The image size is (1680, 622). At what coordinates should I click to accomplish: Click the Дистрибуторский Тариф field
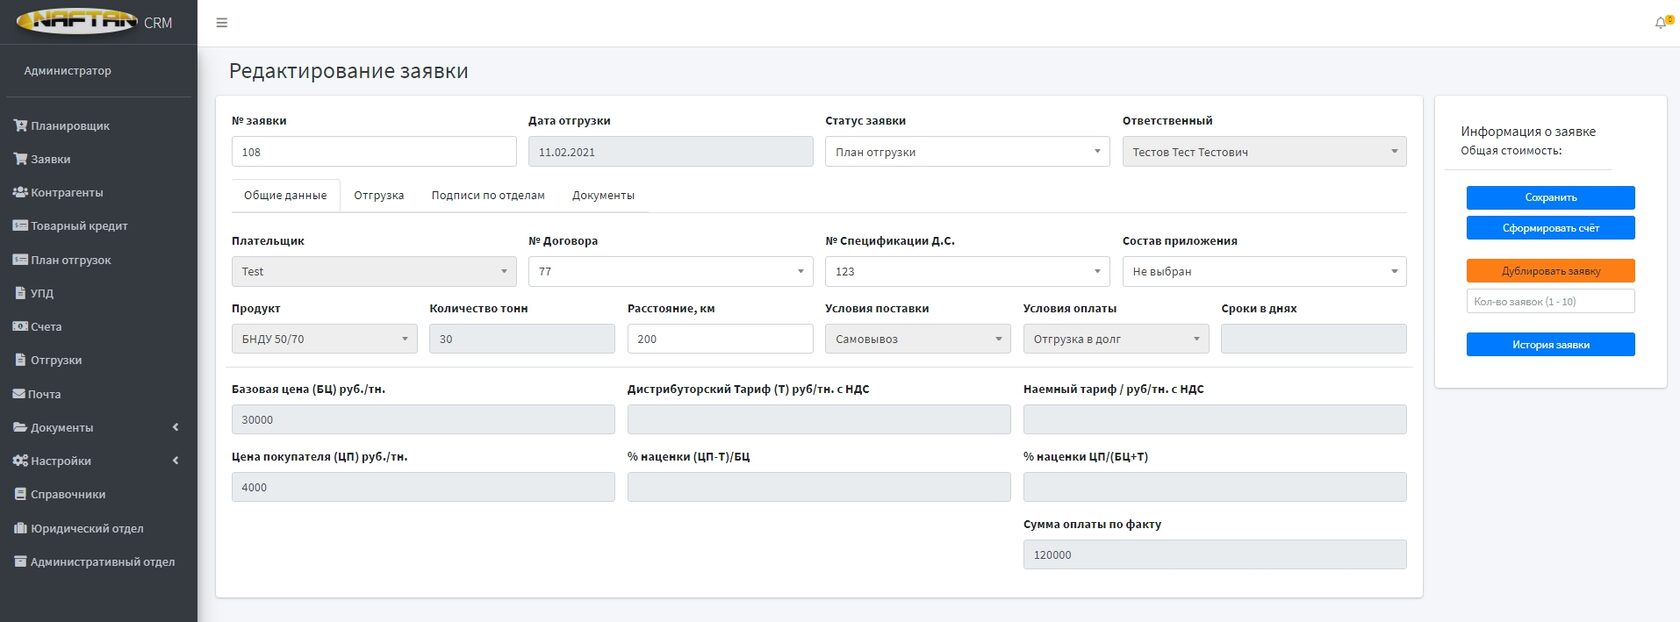(819, 420)
